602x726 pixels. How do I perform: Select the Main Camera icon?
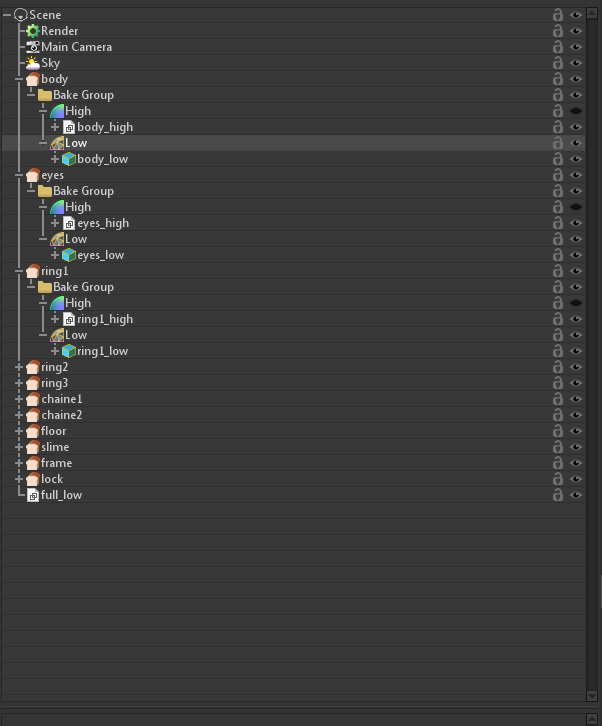click(x=33, y=47)
